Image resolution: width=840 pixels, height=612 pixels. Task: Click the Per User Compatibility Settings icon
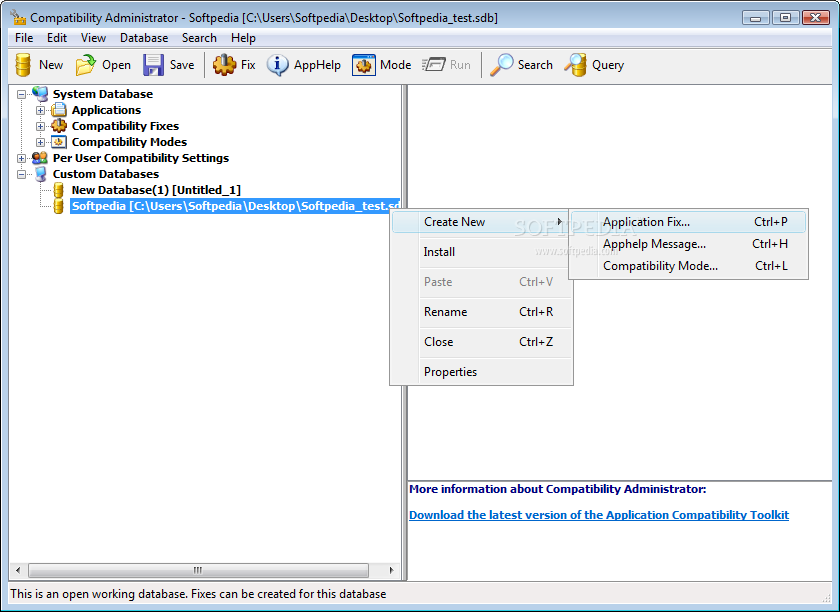coord(40,158)
